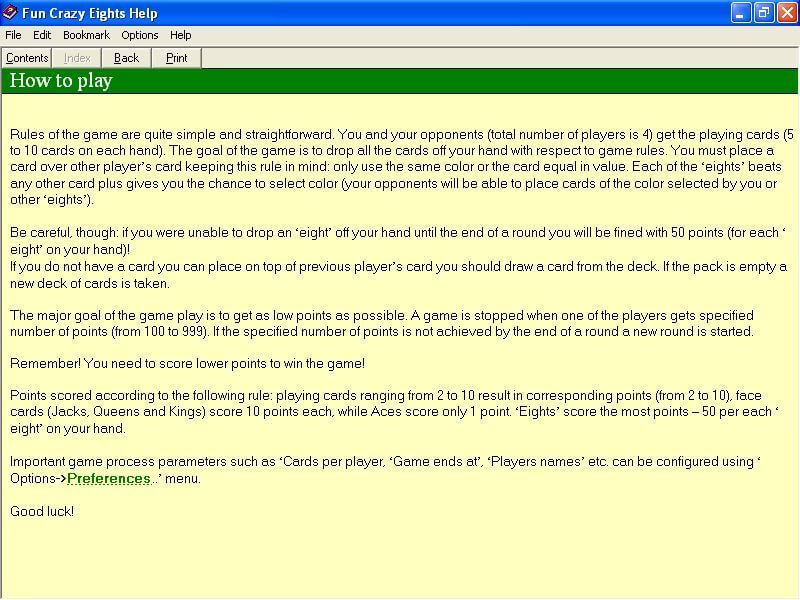Click the 'Remember! You need to score lower' line
Viewport: 800px width, 600px height.
[x=187, y=363]
